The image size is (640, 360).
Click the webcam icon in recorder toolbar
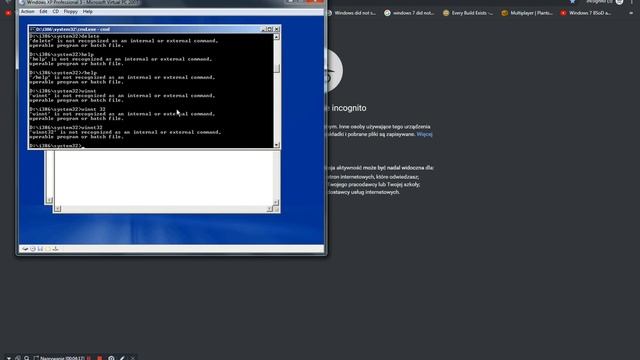pos(111,358)
